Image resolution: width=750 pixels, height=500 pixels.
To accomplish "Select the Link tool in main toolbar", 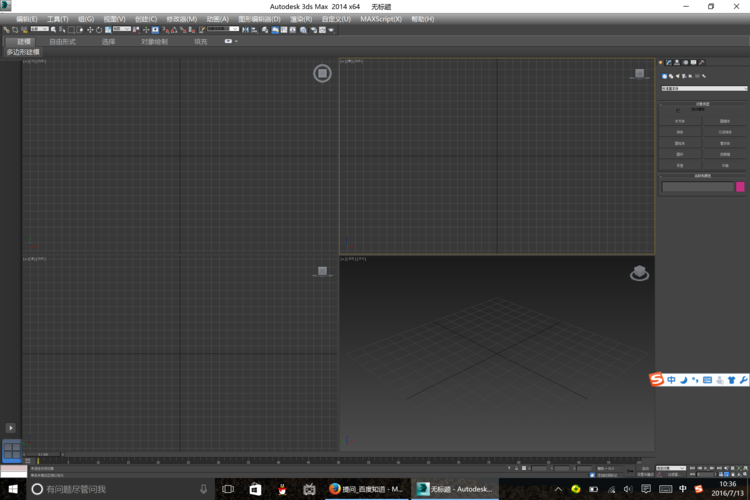I will (x=6, y=30).
